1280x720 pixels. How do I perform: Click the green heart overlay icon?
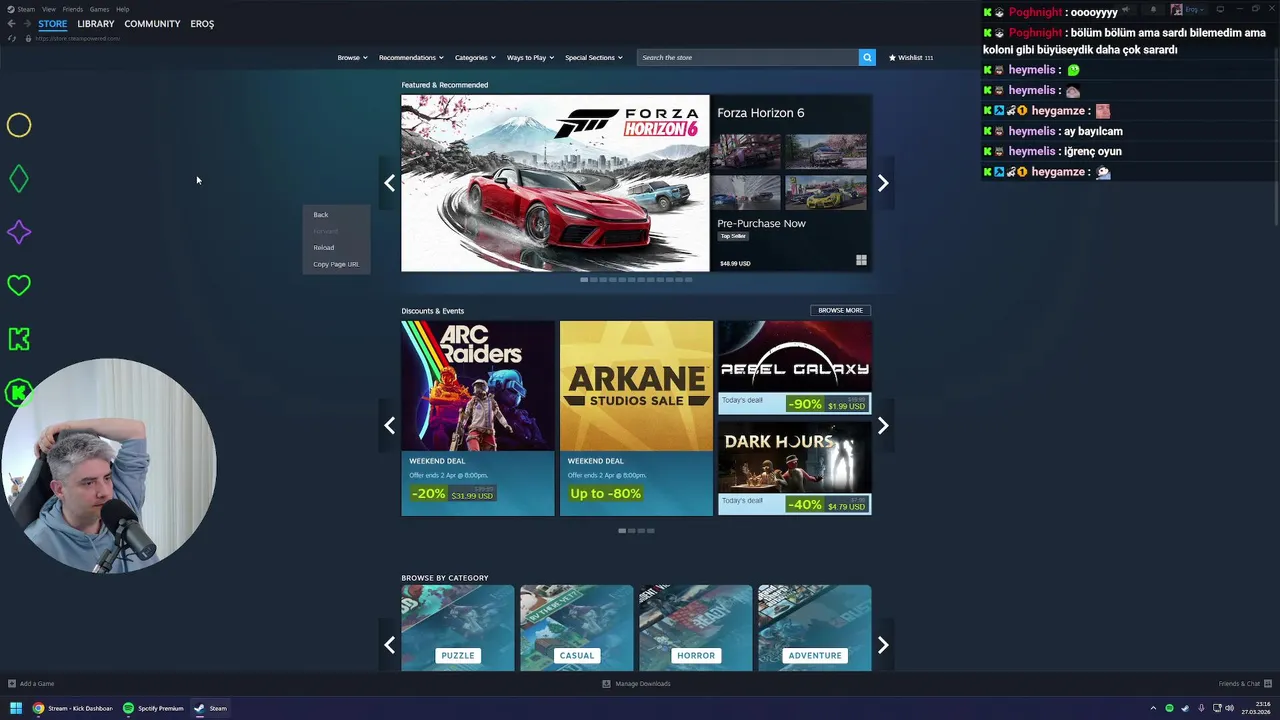click(19, 286)
